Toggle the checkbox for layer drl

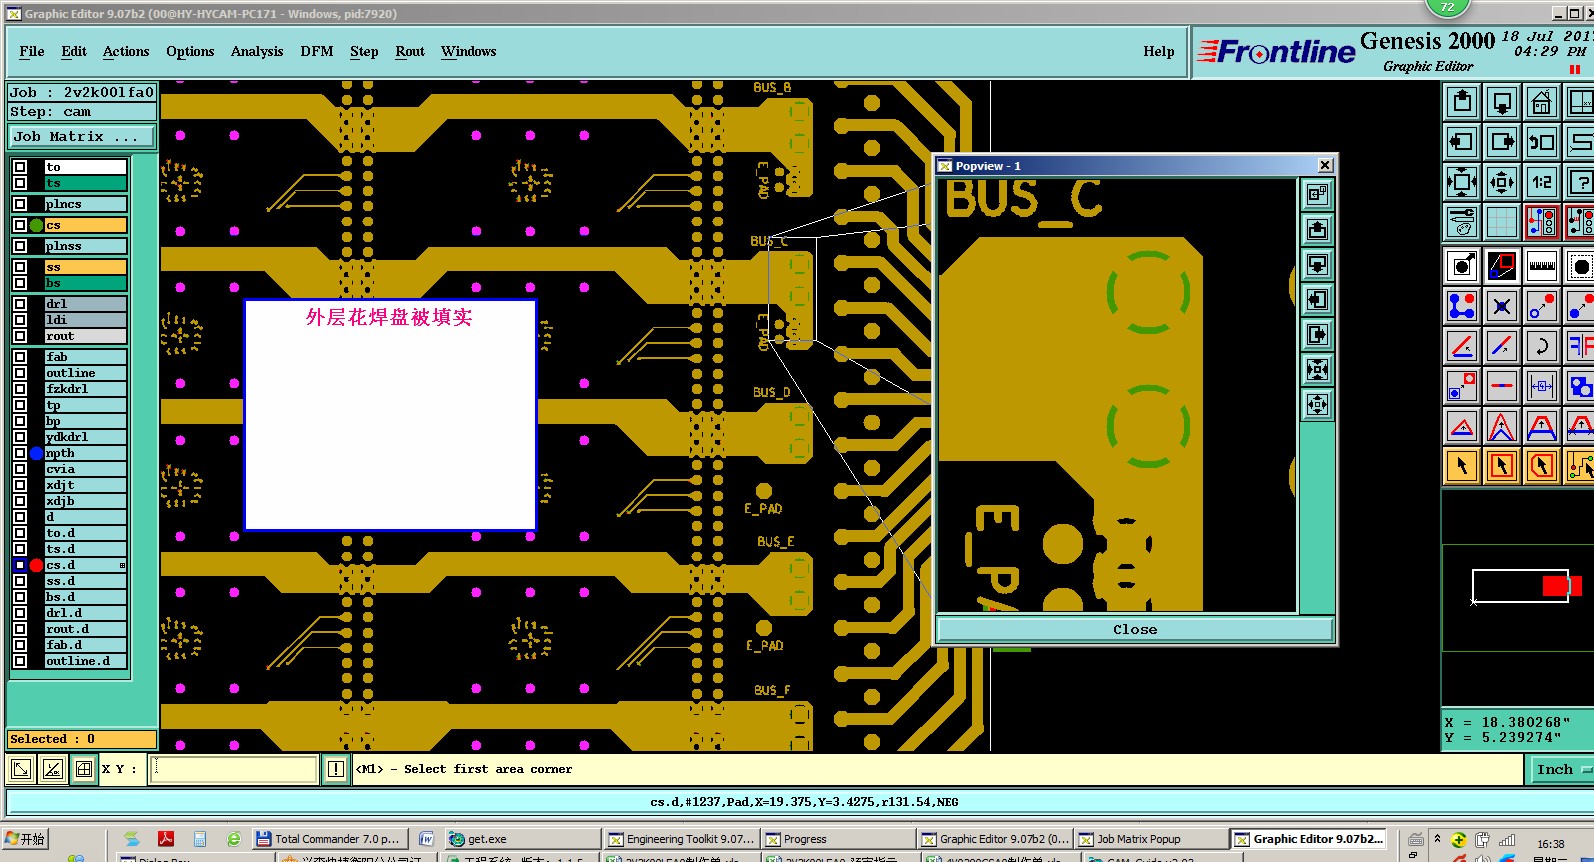(20, 304)
